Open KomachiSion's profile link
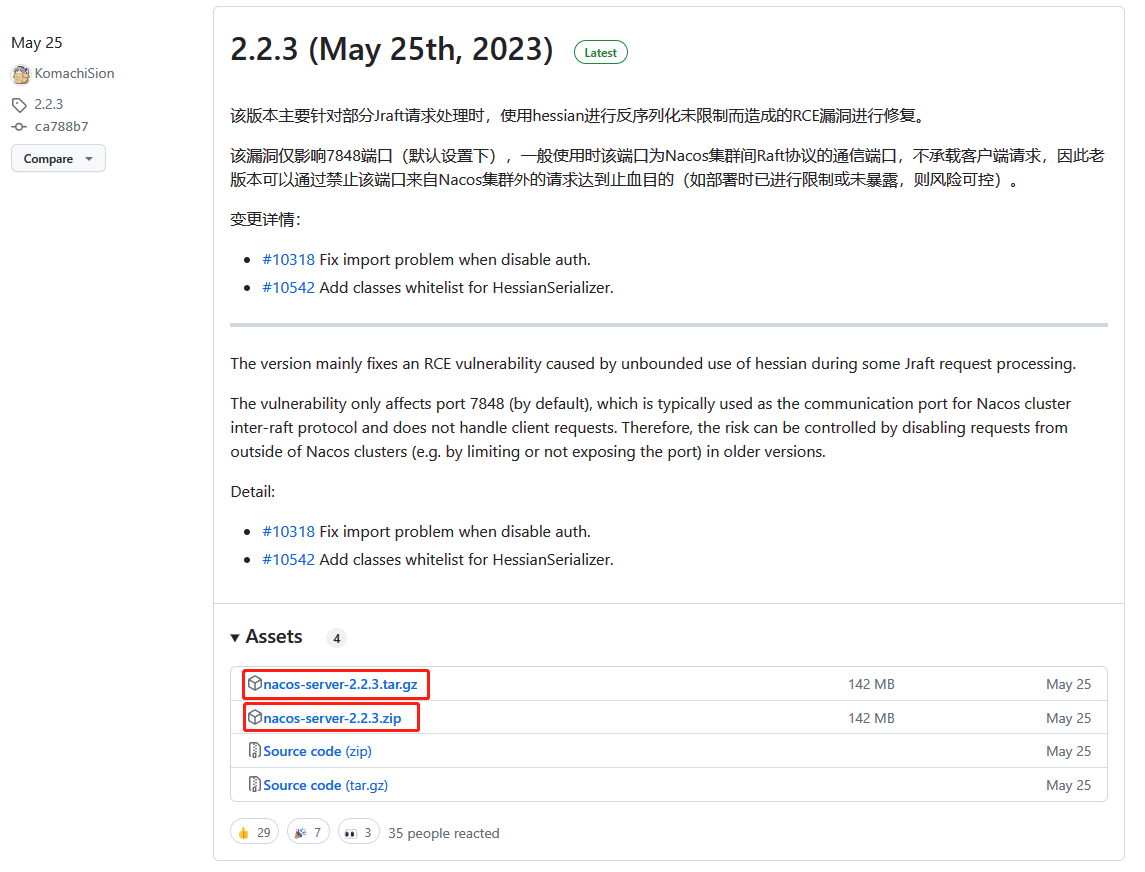The image size is (1145, 872). click(74, 74)
